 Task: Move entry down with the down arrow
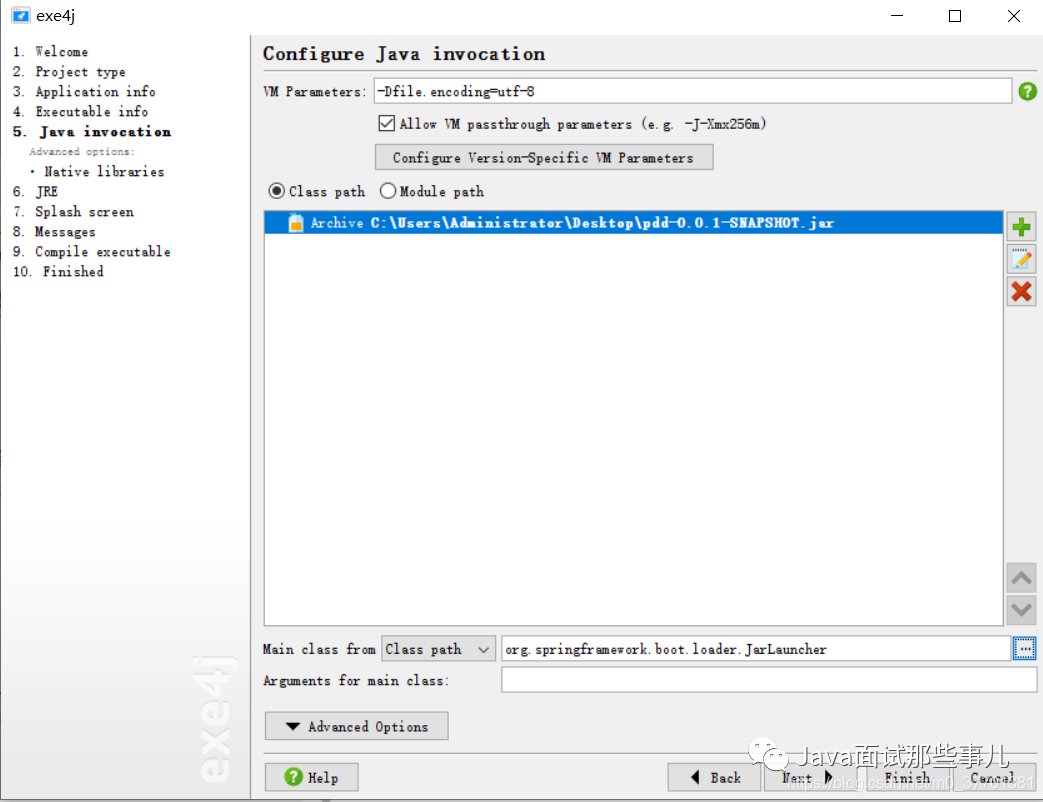[1021, 609]
